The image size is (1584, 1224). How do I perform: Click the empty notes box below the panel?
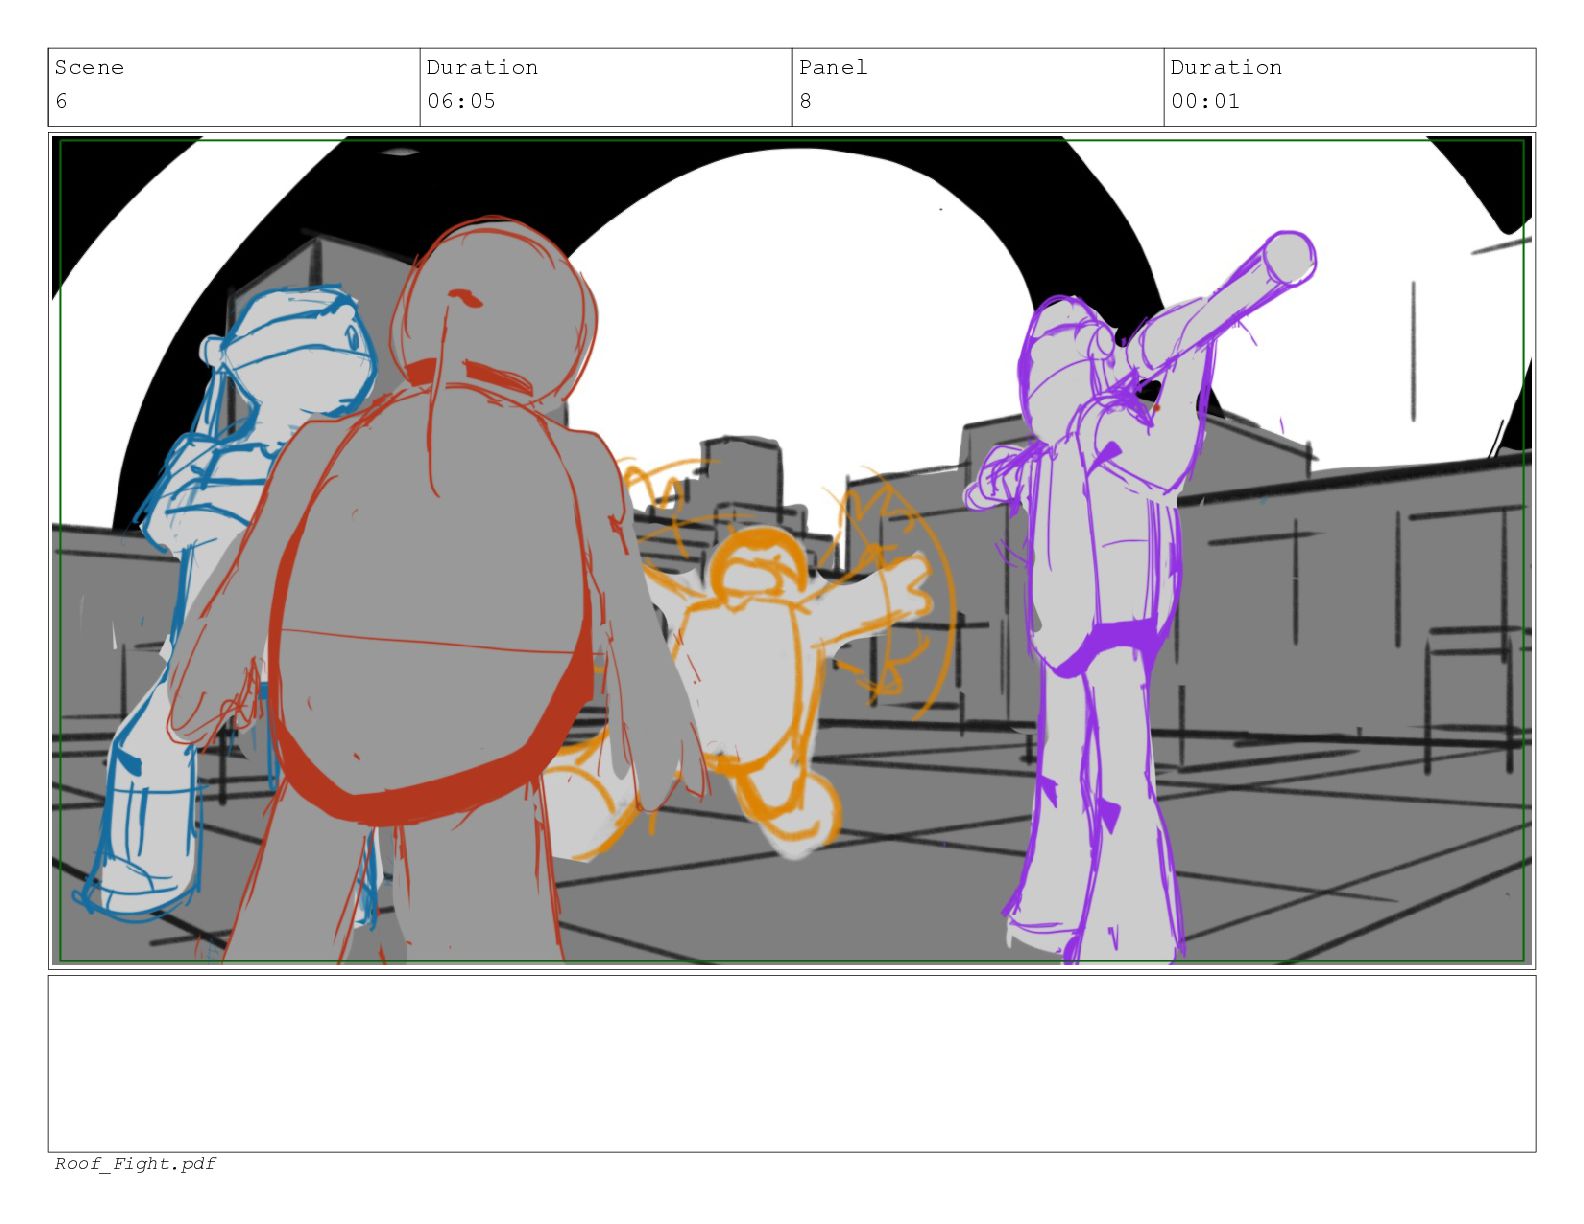[x=792, y=1064]
